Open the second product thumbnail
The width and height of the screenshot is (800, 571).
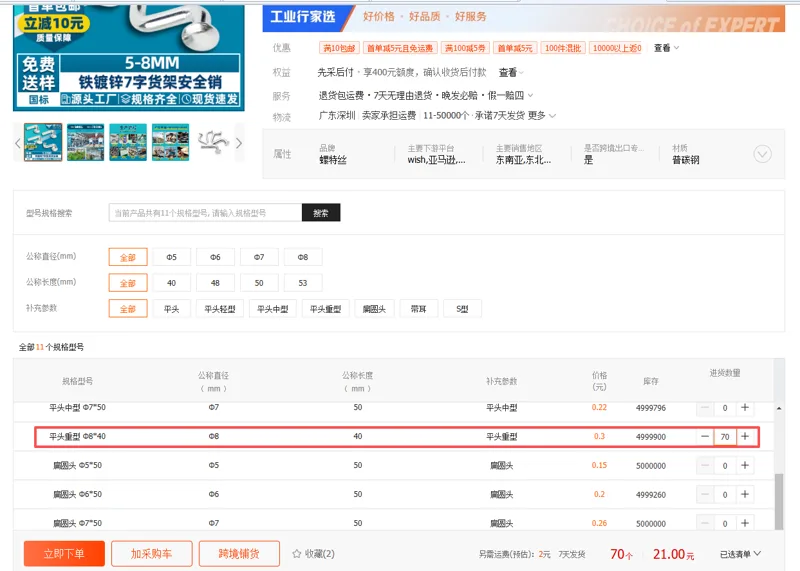coord(86,142)
